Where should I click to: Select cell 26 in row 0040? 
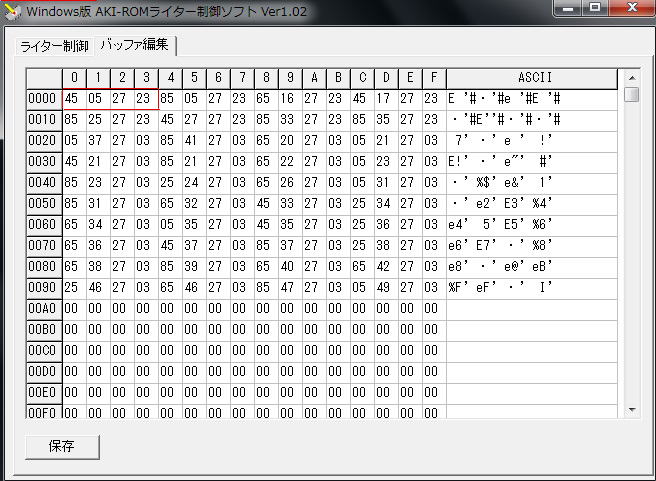[x=290, y=183]
